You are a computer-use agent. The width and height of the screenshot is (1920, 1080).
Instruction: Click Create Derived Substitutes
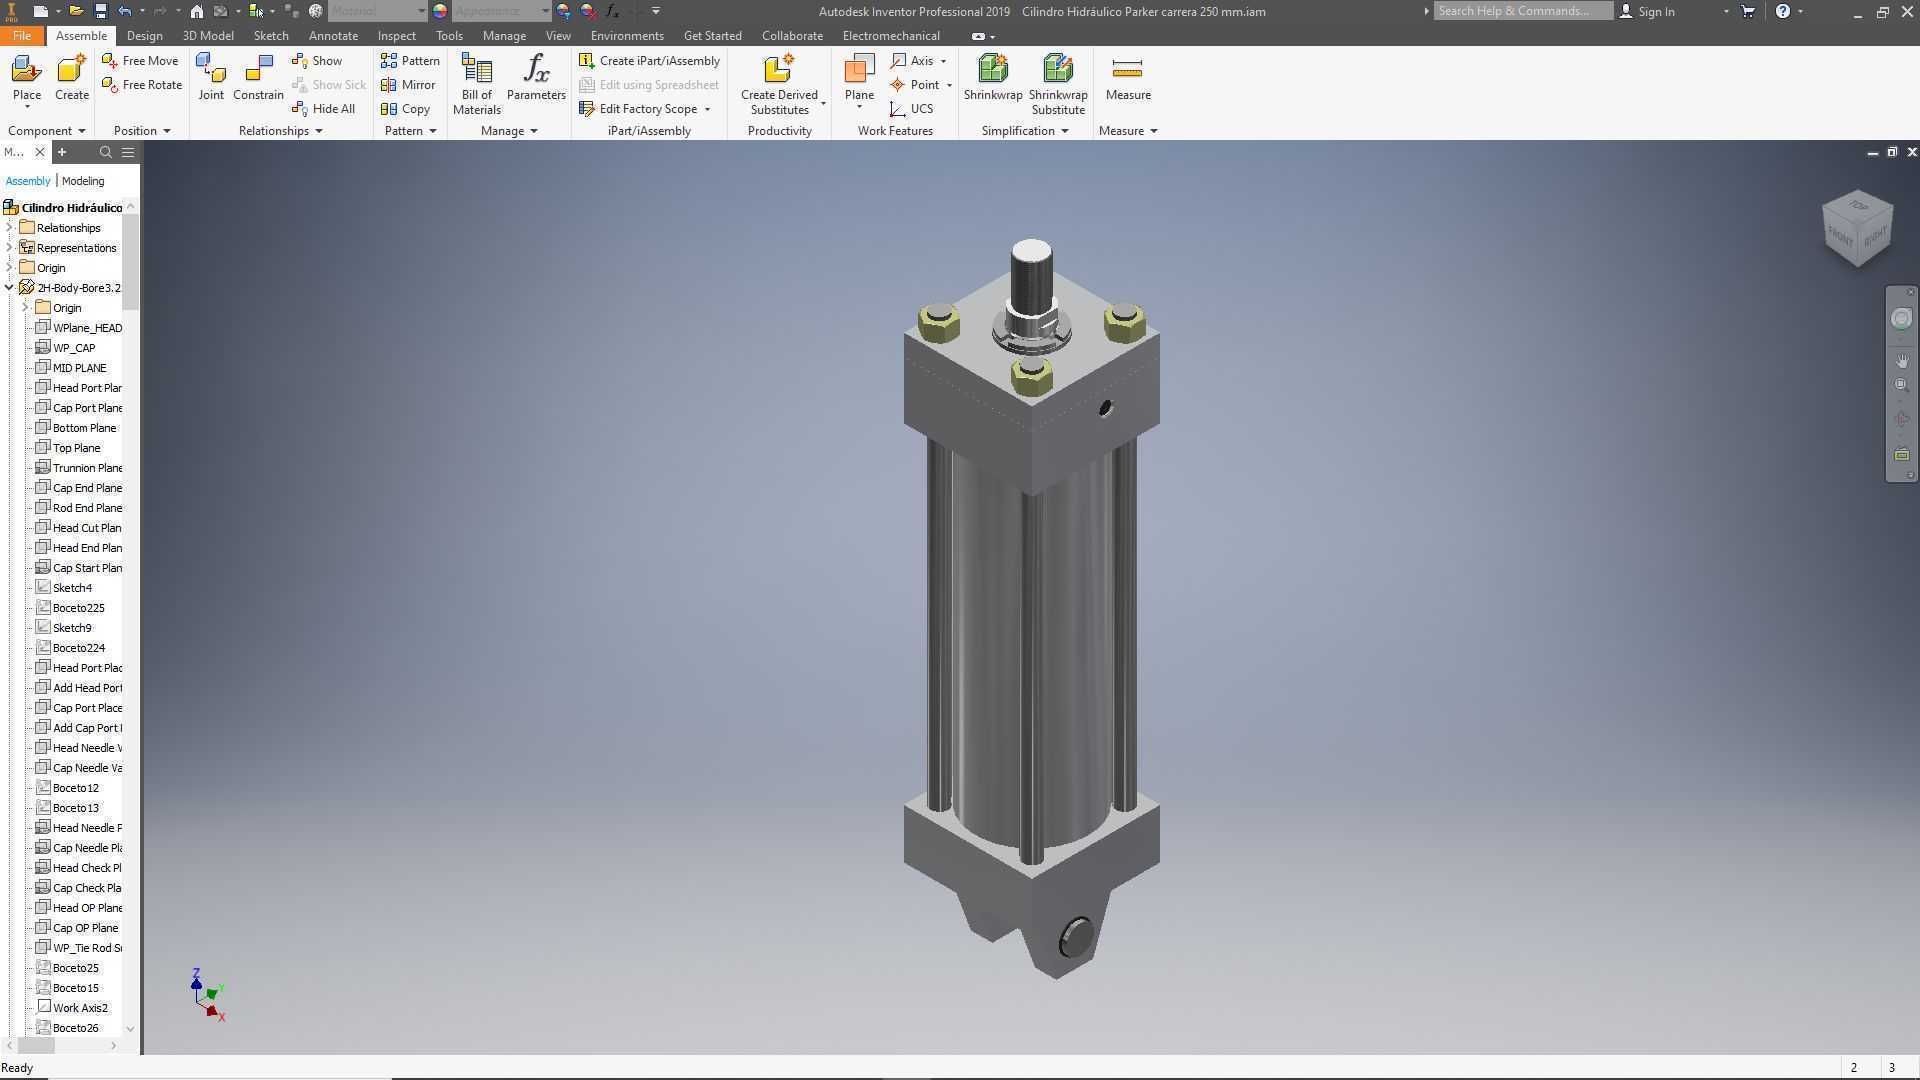[x=779, y=84]
